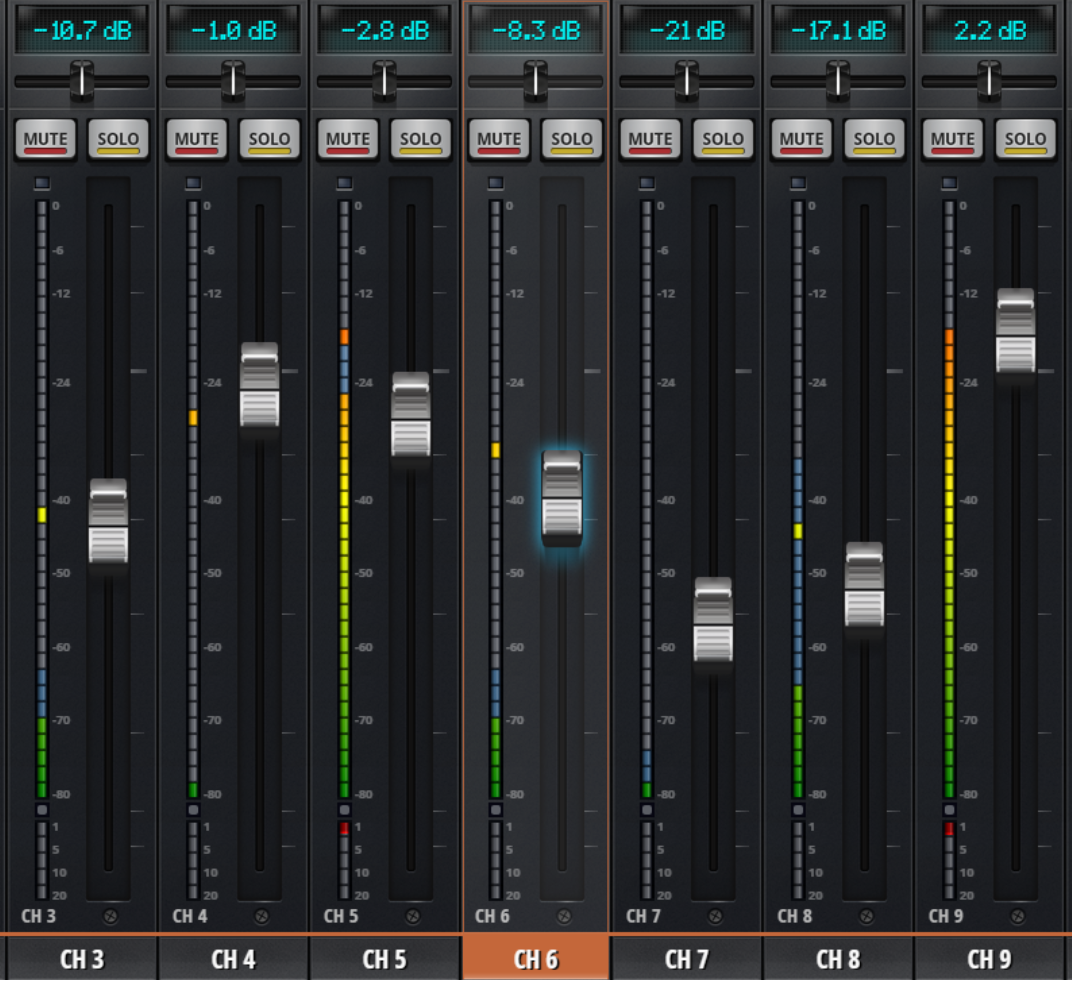
Task: Click the -10.7 dB level display on CH 3
Action: [x=82, y=30]
